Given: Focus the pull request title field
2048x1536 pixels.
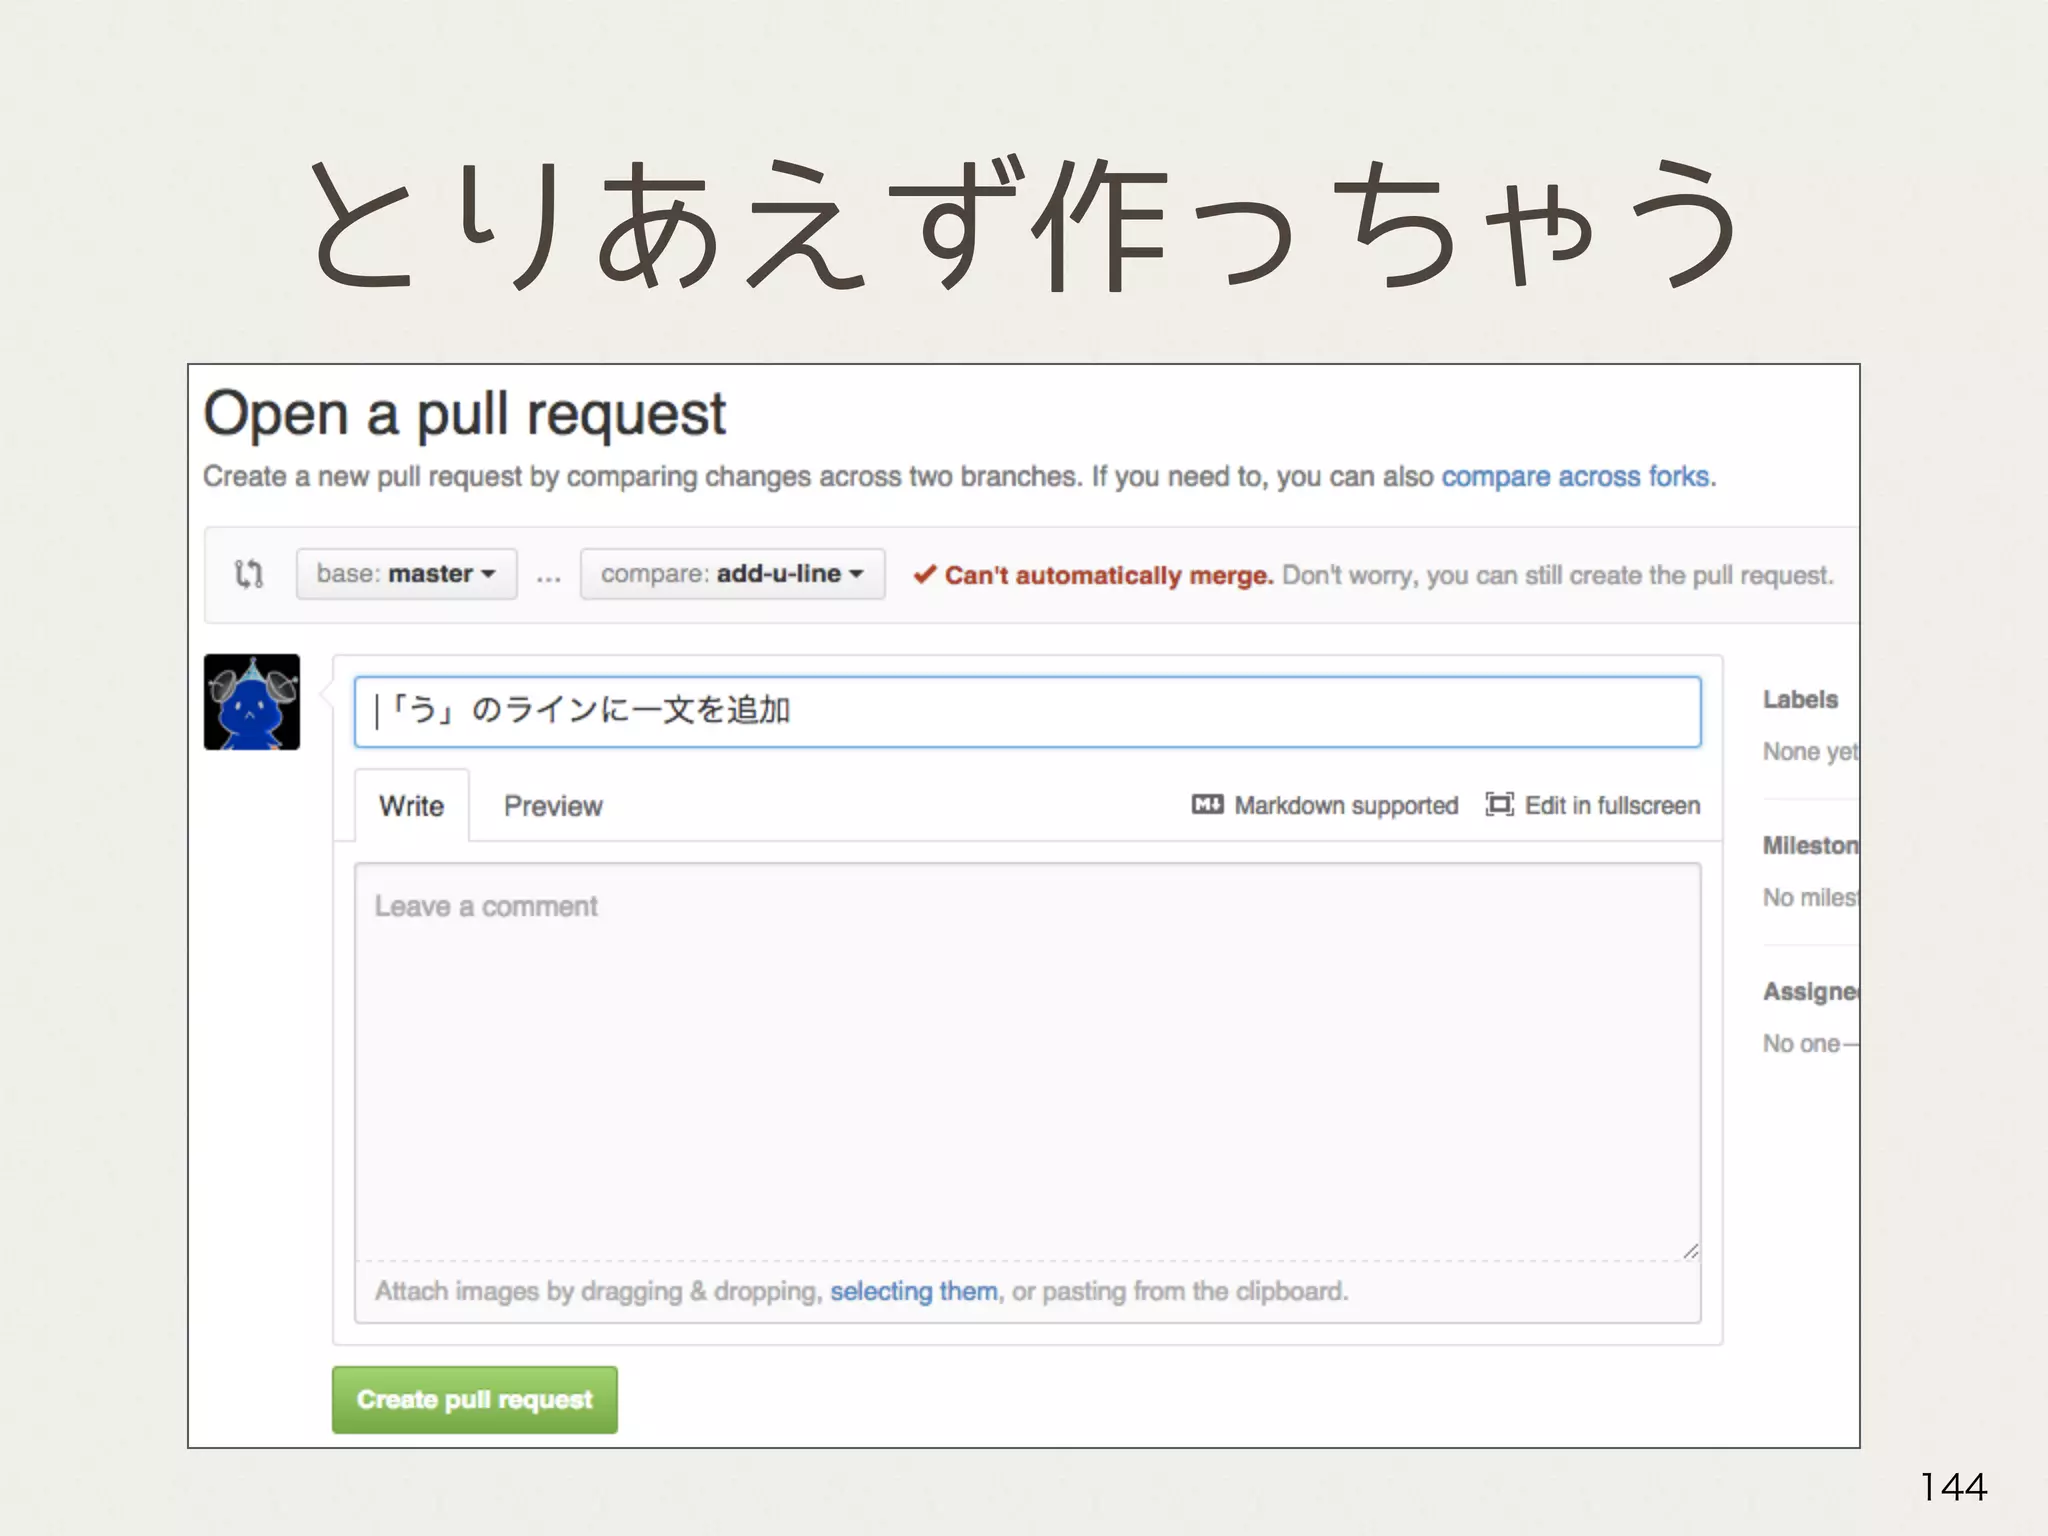Looking at the screenshot, I should coord(1026,711).
